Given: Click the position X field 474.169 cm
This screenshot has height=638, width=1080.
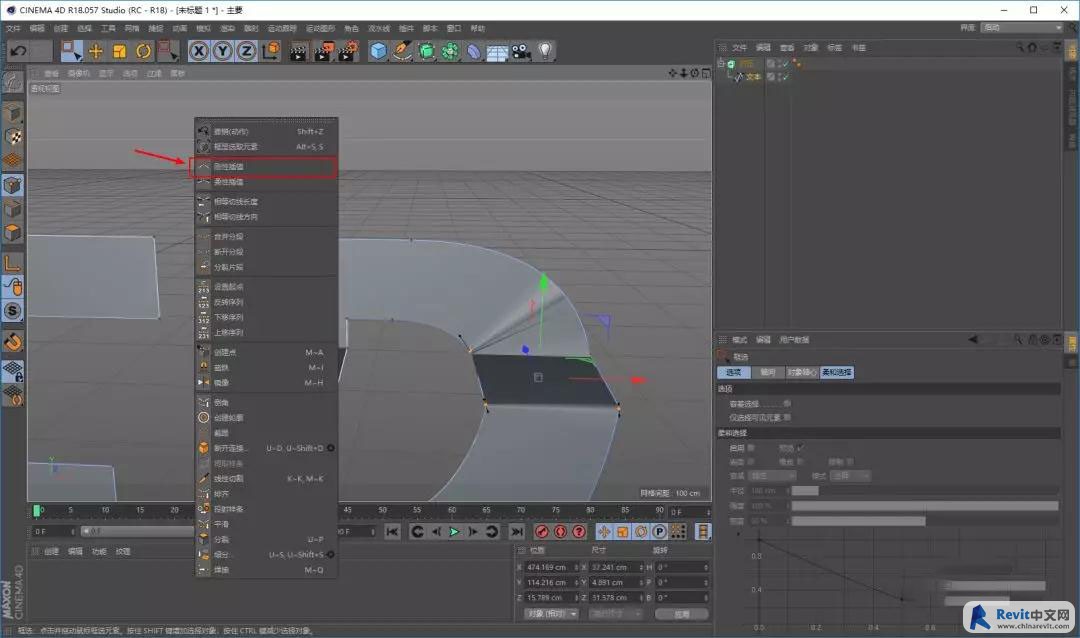Looking at the screenshot, I should (550, 567).
